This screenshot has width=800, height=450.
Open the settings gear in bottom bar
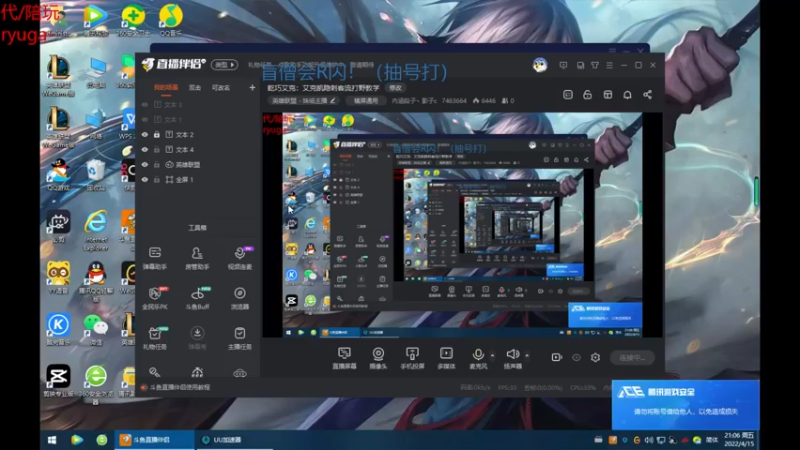595,358
